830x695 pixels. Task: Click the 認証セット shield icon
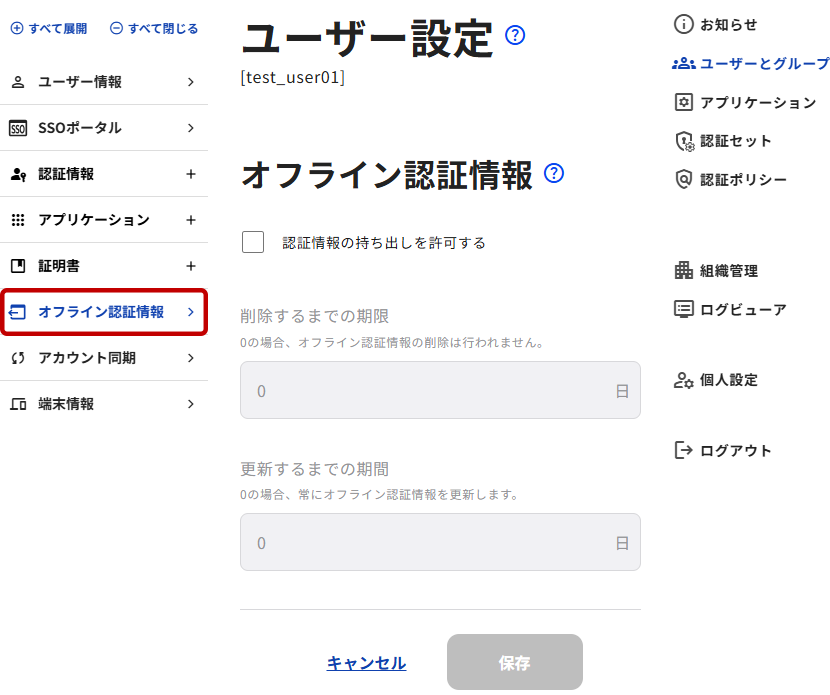[684, 141]
